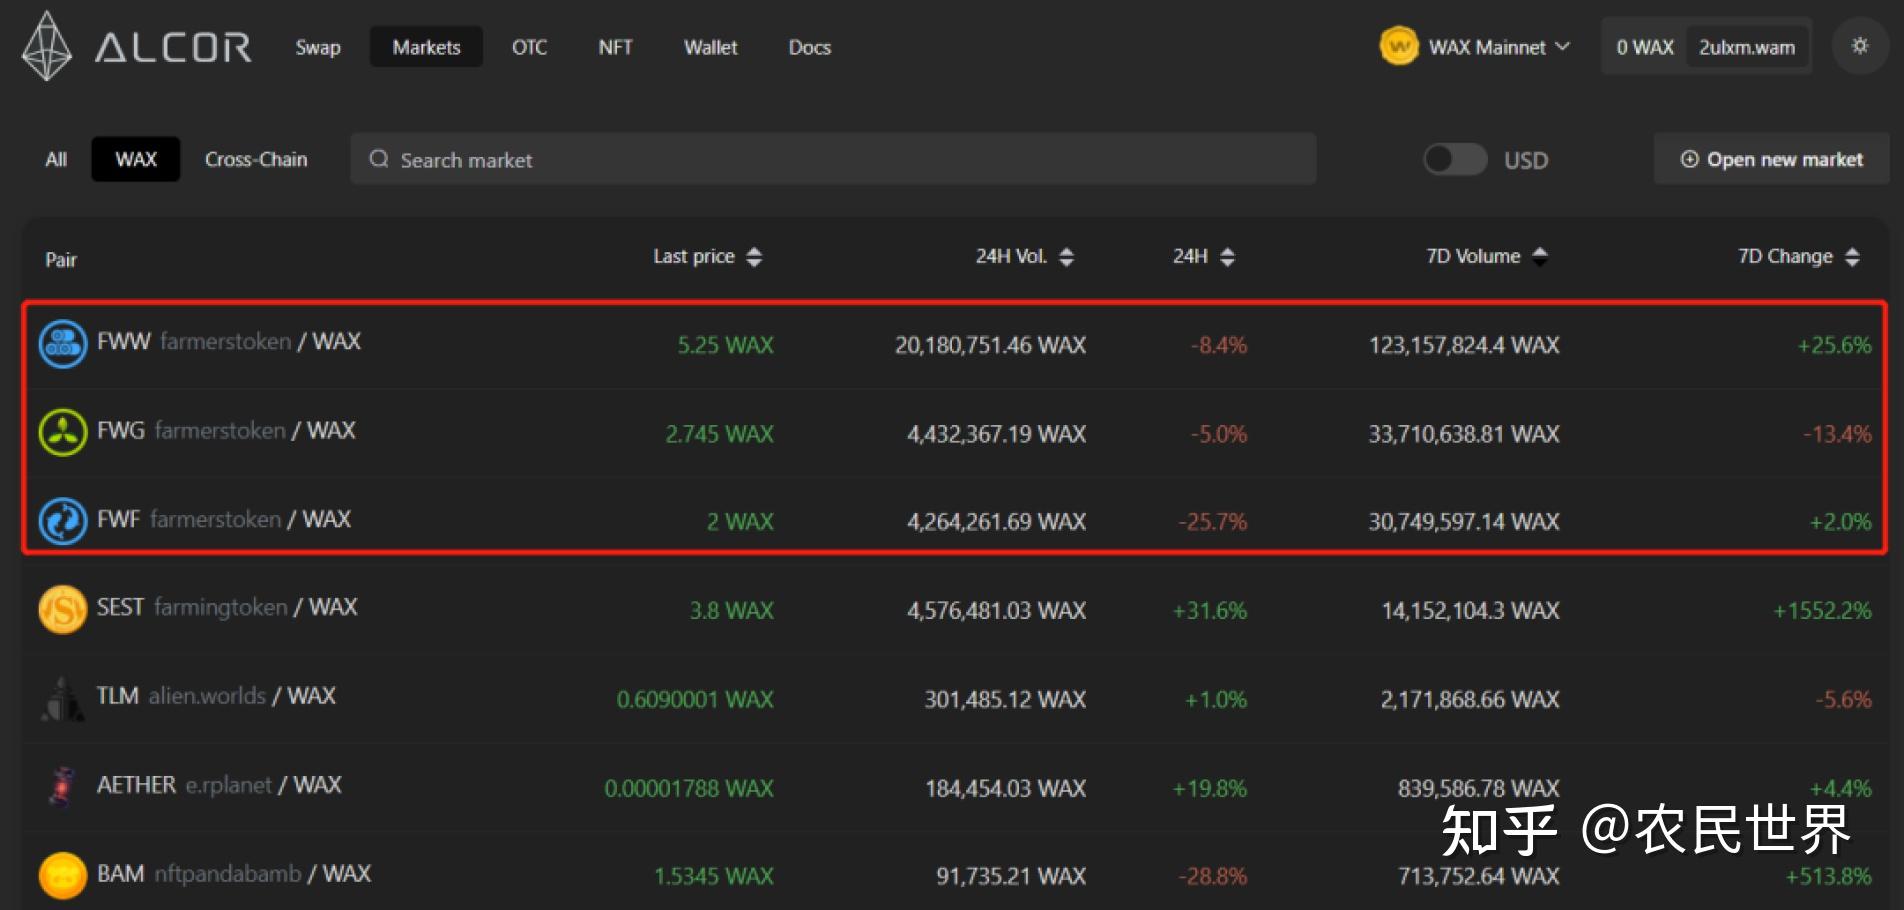Go to the OTC page
1904x910 pixels.
[529, 47]
